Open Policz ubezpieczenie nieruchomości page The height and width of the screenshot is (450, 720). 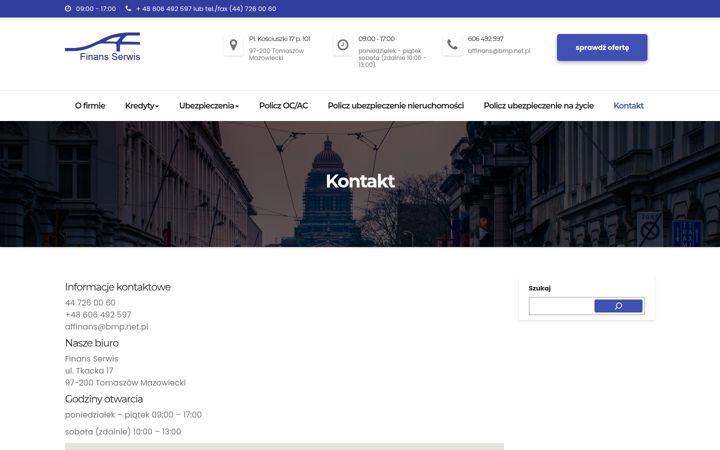[x=396, y=106]
